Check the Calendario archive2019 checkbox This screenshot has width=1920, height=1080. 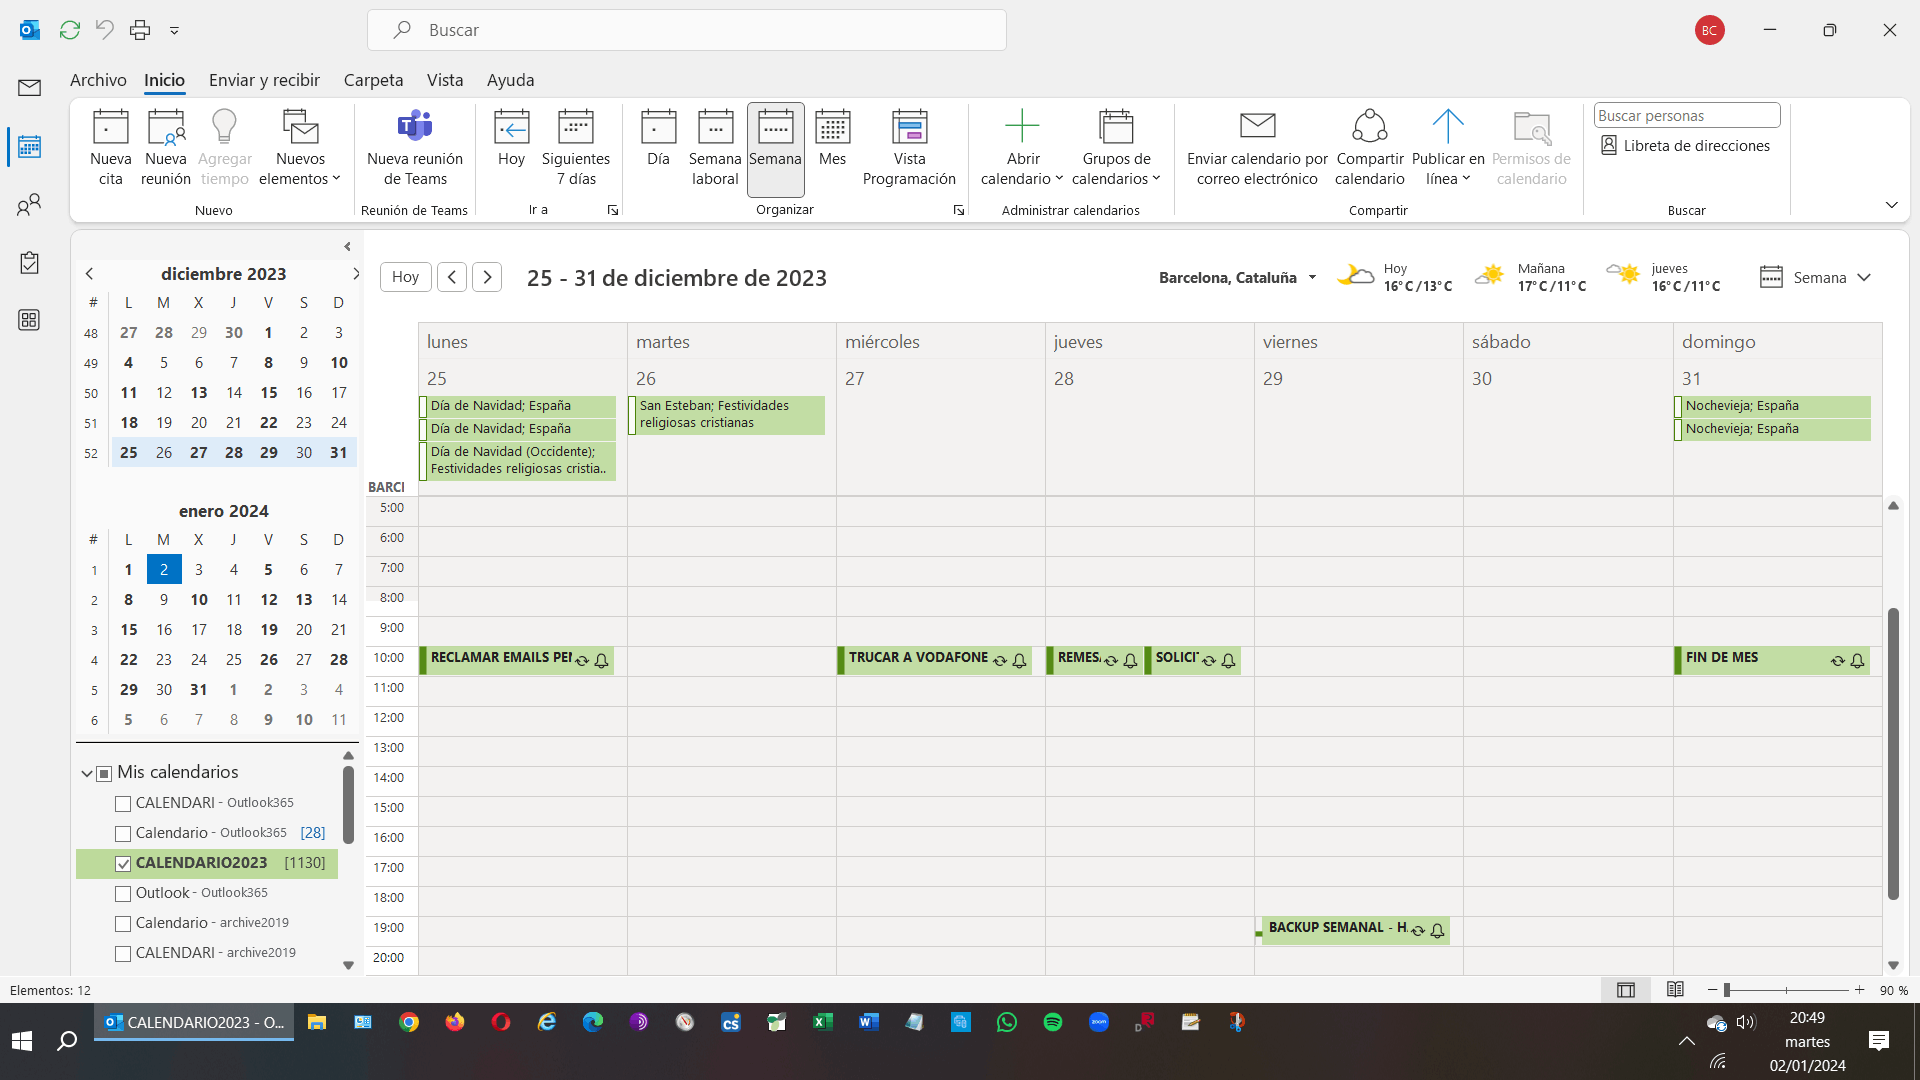click(123, 923)
